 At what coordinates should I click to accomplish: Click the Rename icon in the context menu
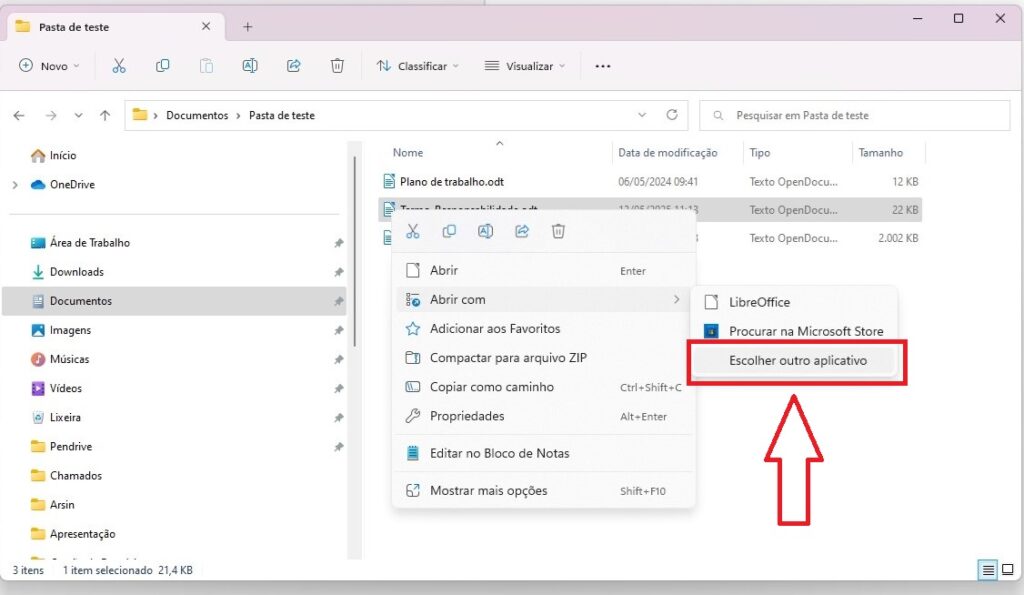[485, 231]
